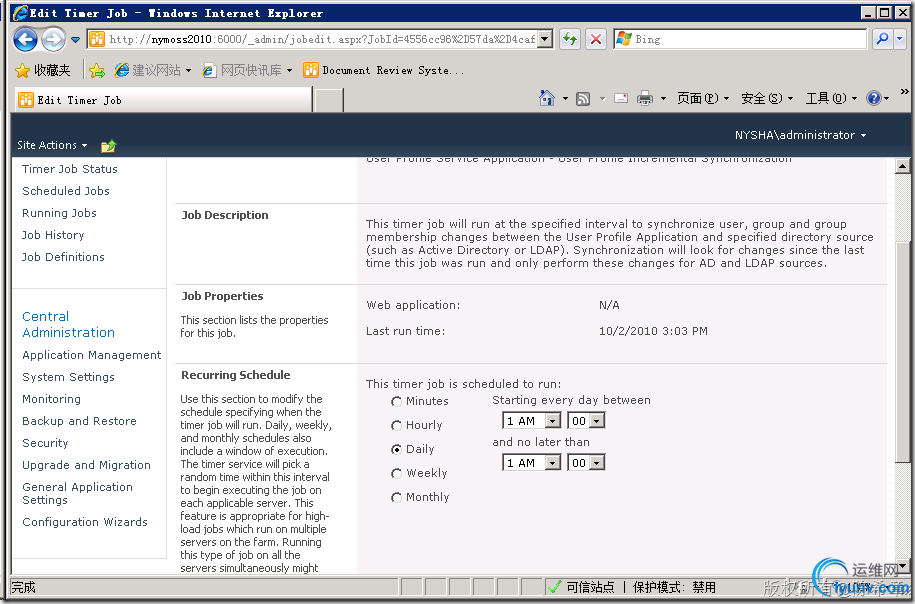Open the Job Definitions link
Image resolution: width=915 pixels, height=604 pixels.
[63, 257]
